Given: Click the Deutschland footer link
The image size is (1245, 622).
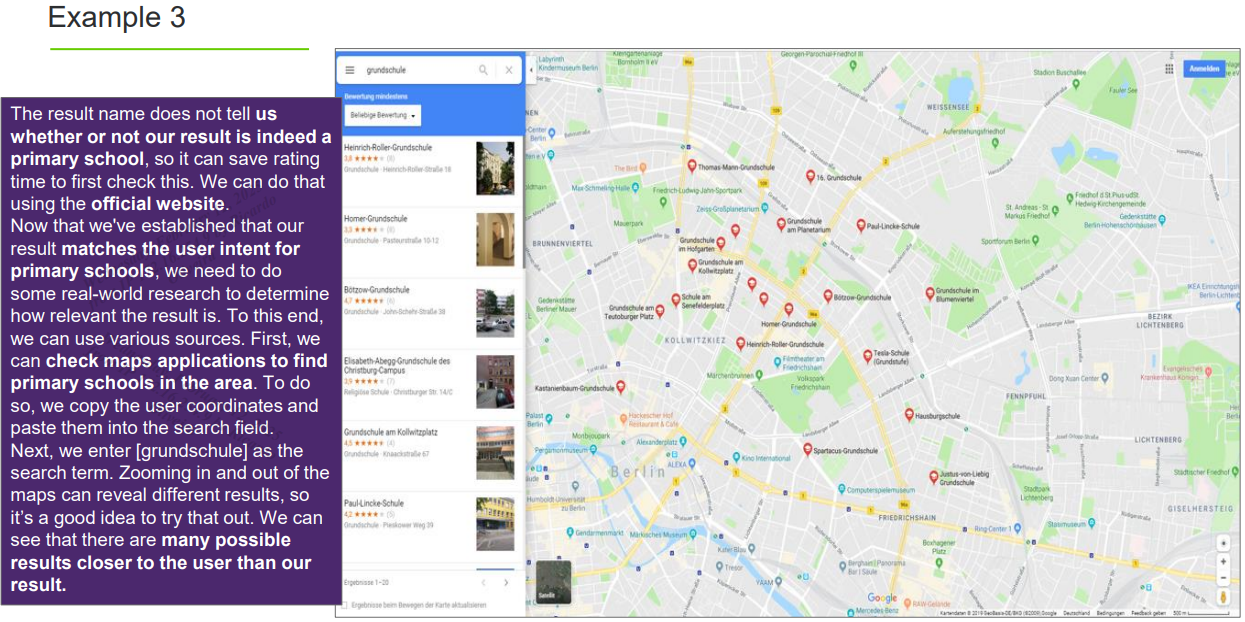Looking at the screenshot, I should click(x=1076, y=612).
